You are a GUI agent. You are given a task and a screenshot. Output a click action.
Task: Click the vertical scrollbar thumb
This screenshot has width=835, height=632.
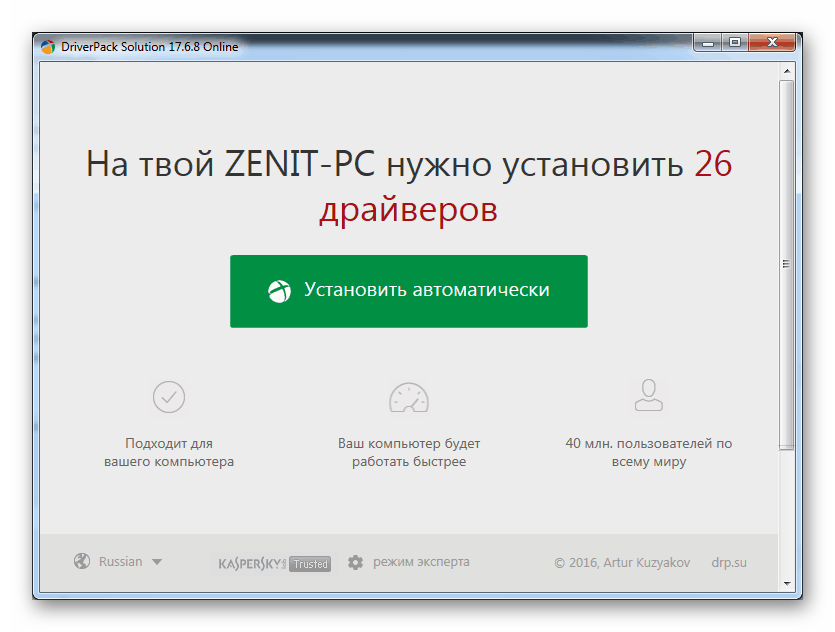[787, 265]
